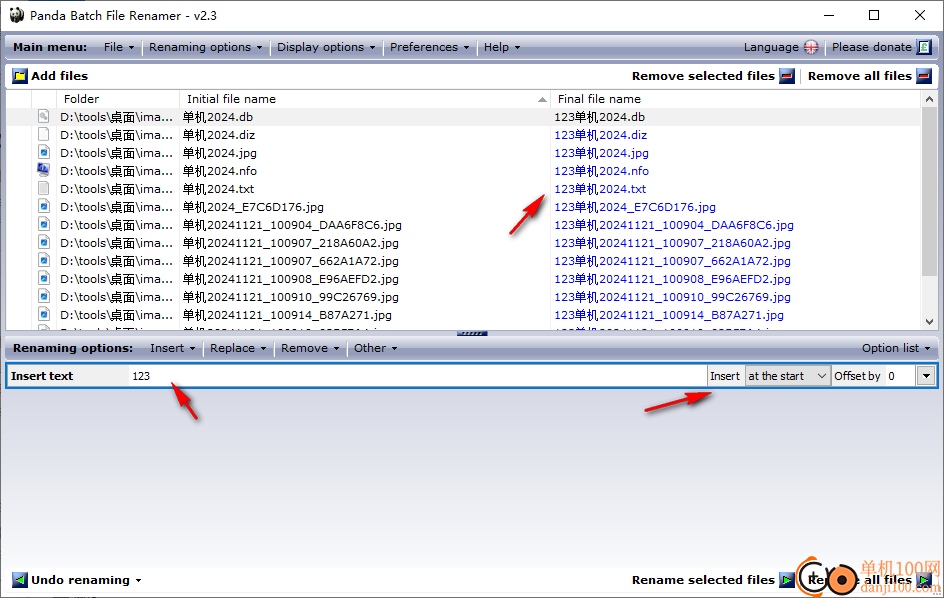
Task: Click the file icon for 单机2024.db
Action: coord(43,116)
